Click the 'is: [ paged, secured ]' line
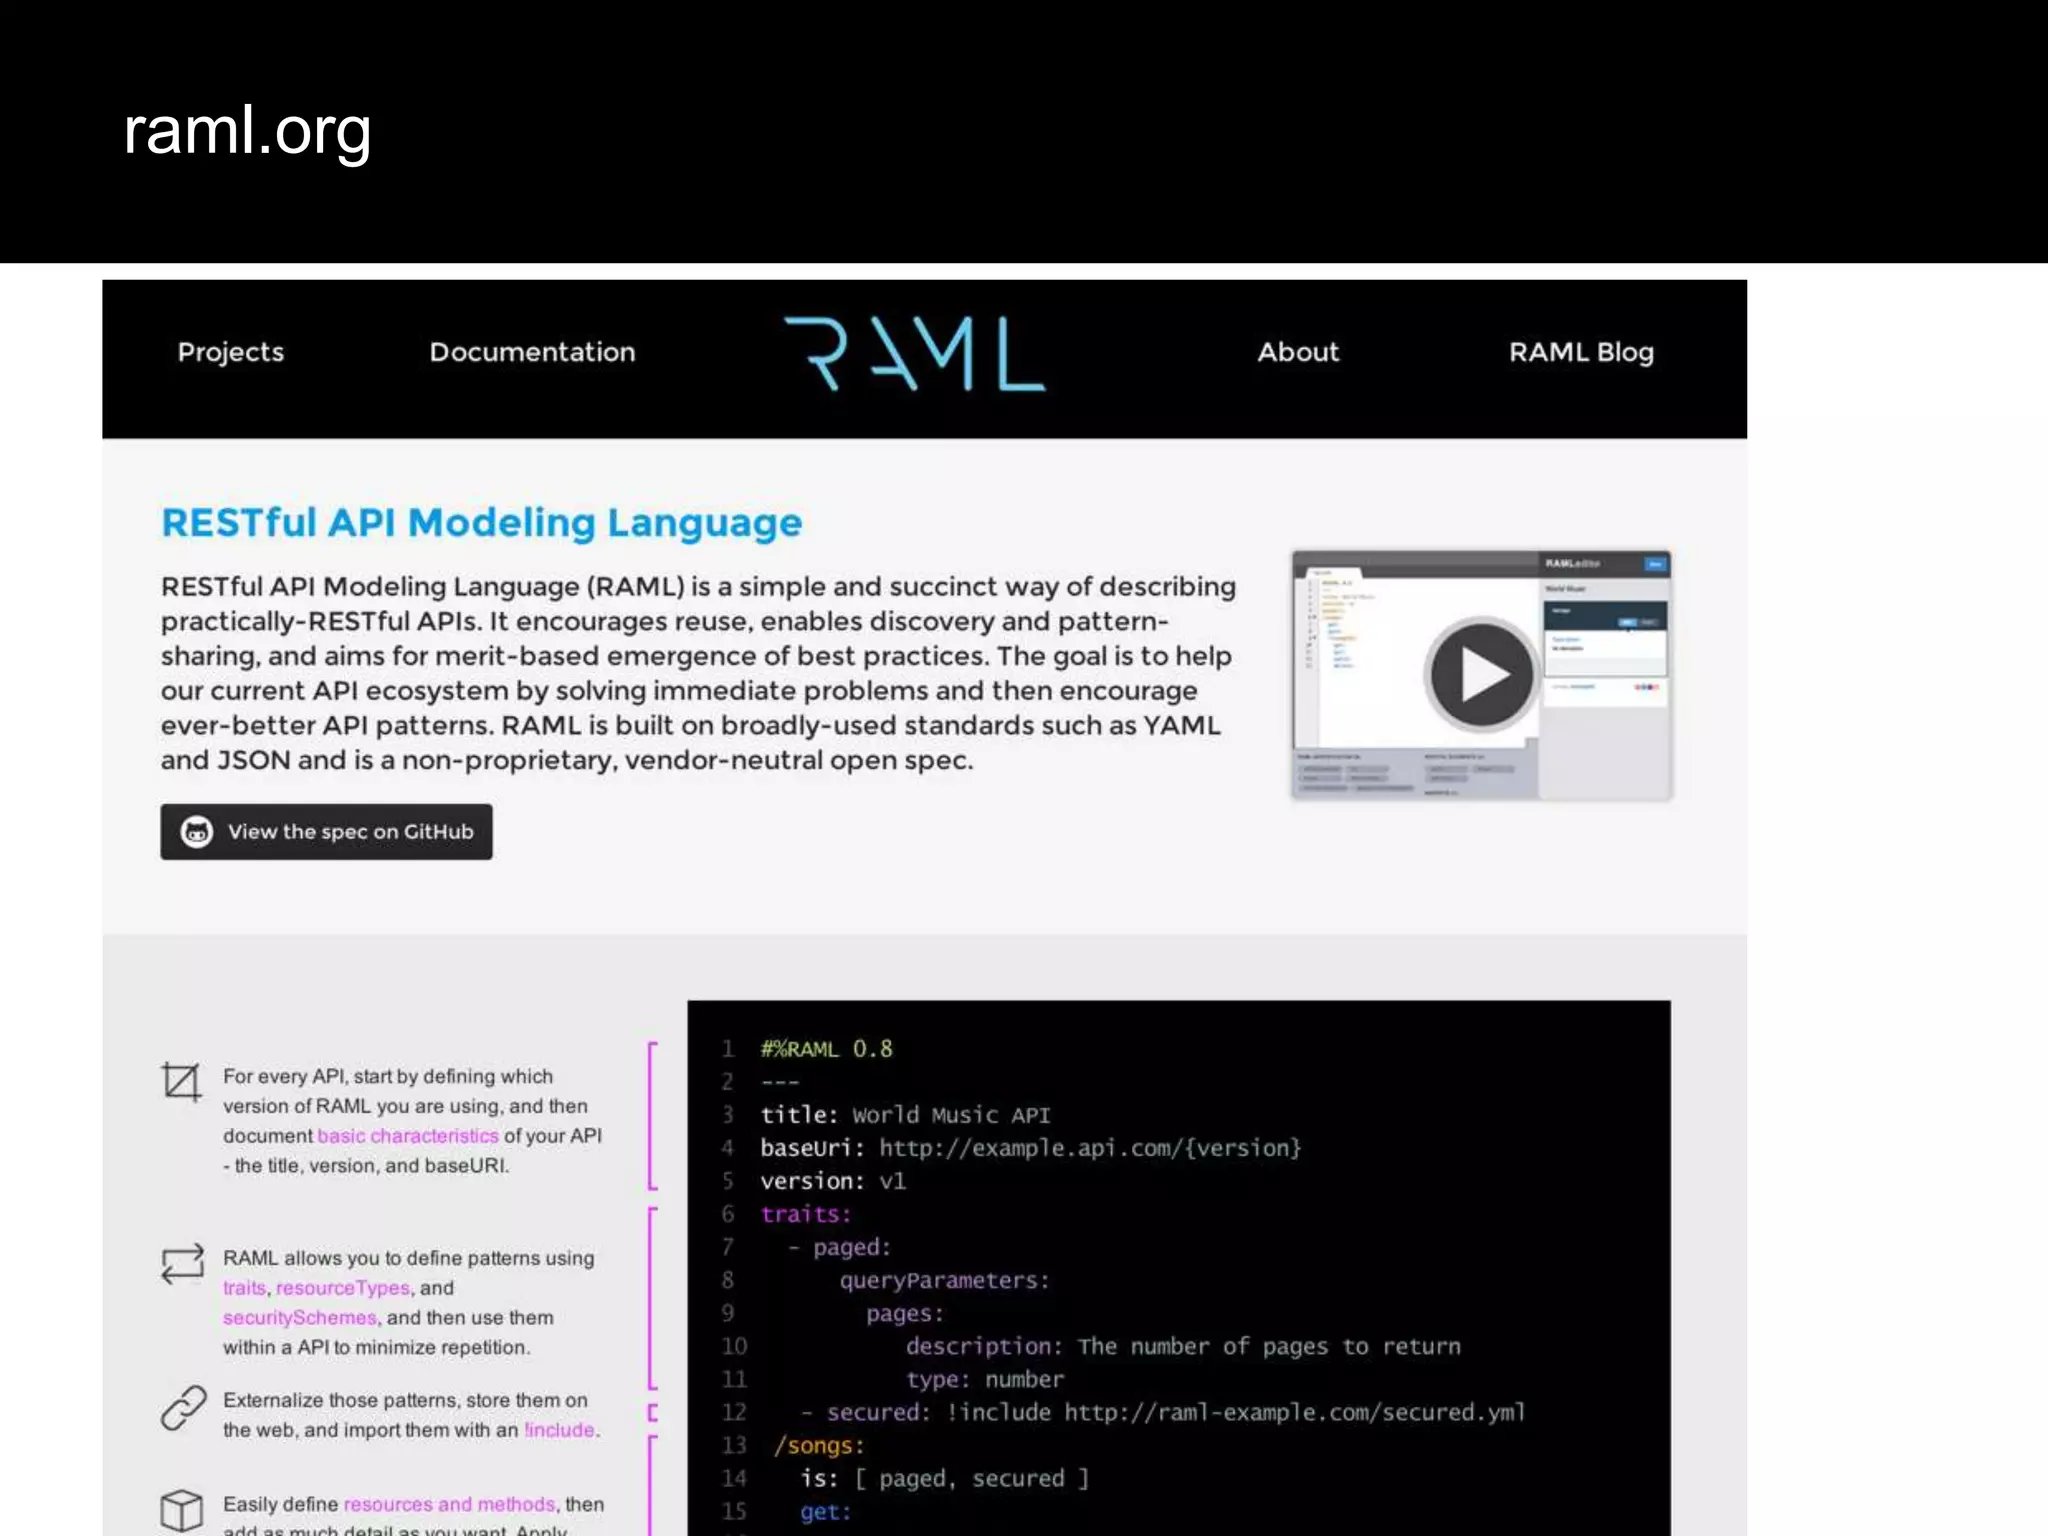 tap(944, 1478)
